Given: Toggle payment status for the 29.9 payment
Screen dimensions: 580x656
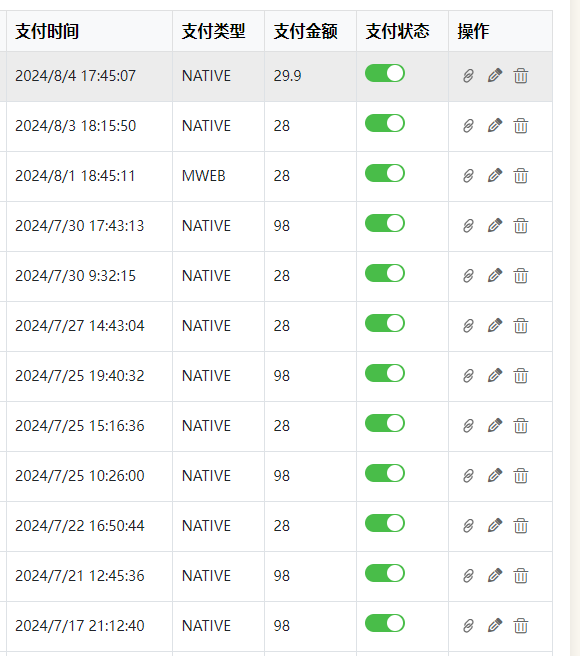Looking at the screenshot, I should (385, 73).
